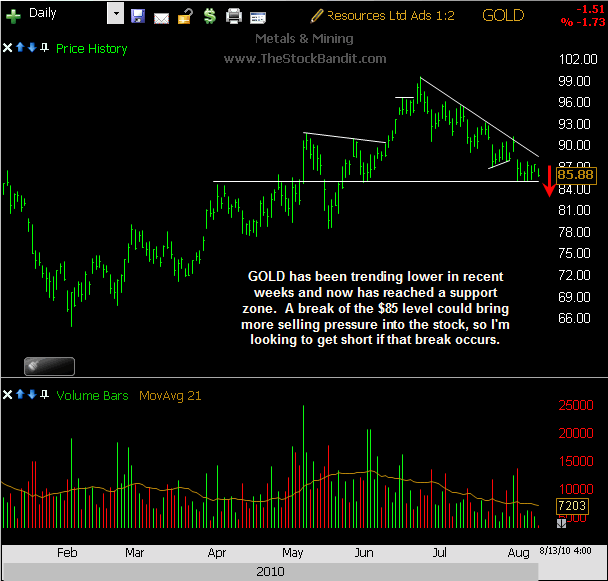
Task: Open the Daily timeframe dropdown arrow
Action: coord(115,15)
